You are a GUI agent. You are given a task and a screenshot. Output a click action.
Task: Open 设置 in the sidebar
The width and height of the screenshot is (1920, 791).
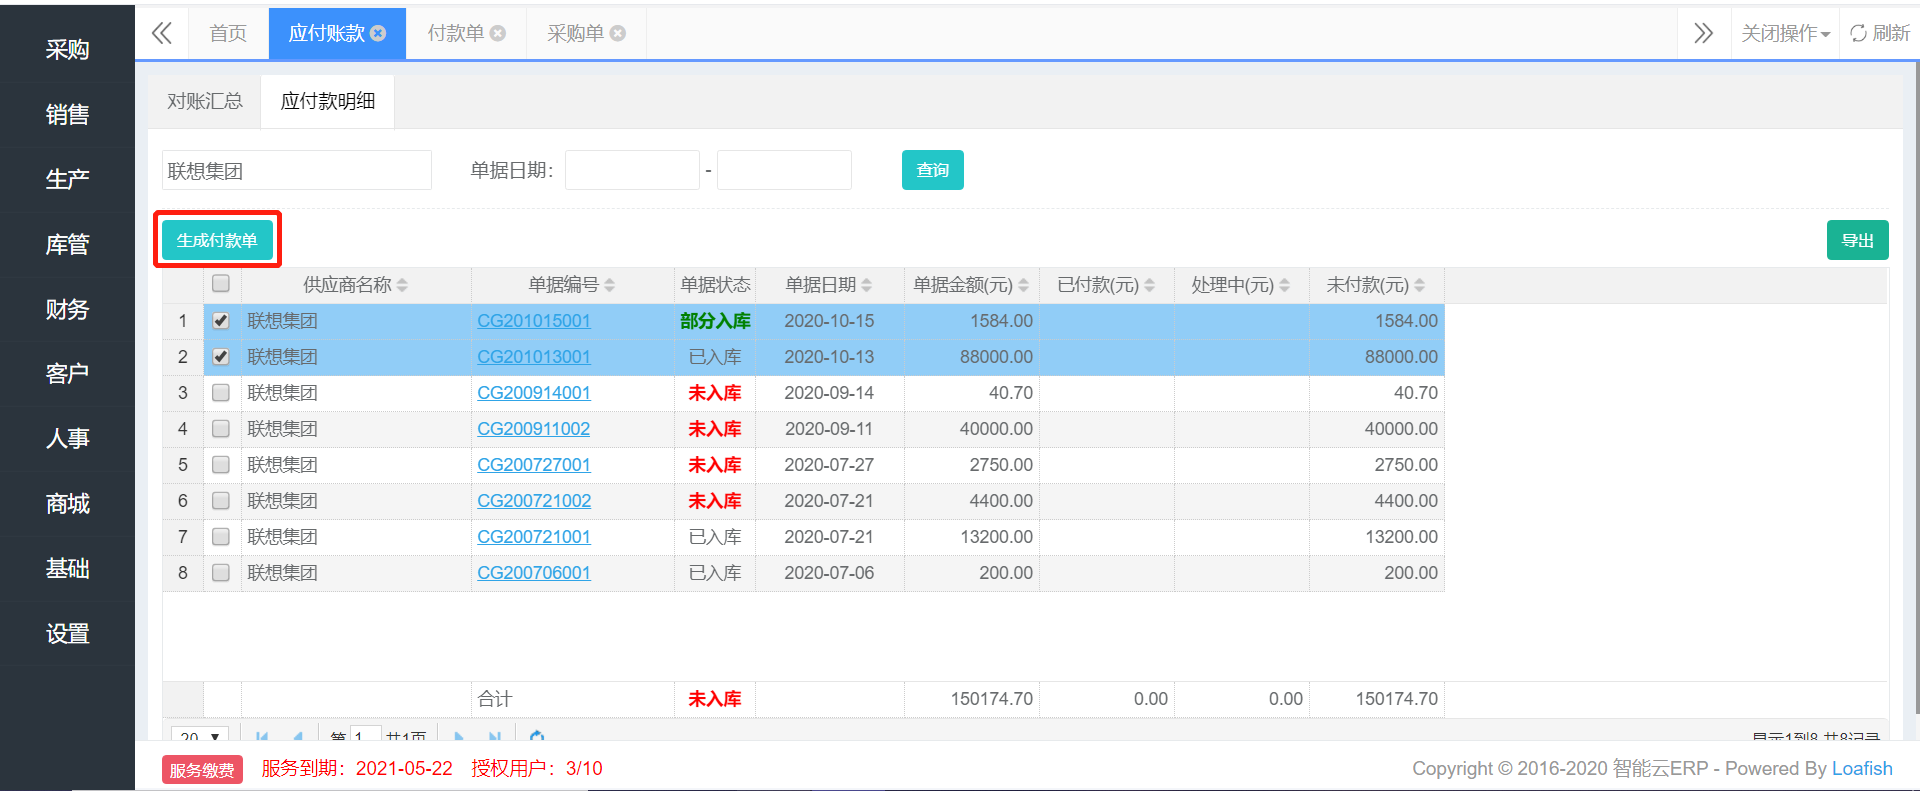click(x=67, y=633)
